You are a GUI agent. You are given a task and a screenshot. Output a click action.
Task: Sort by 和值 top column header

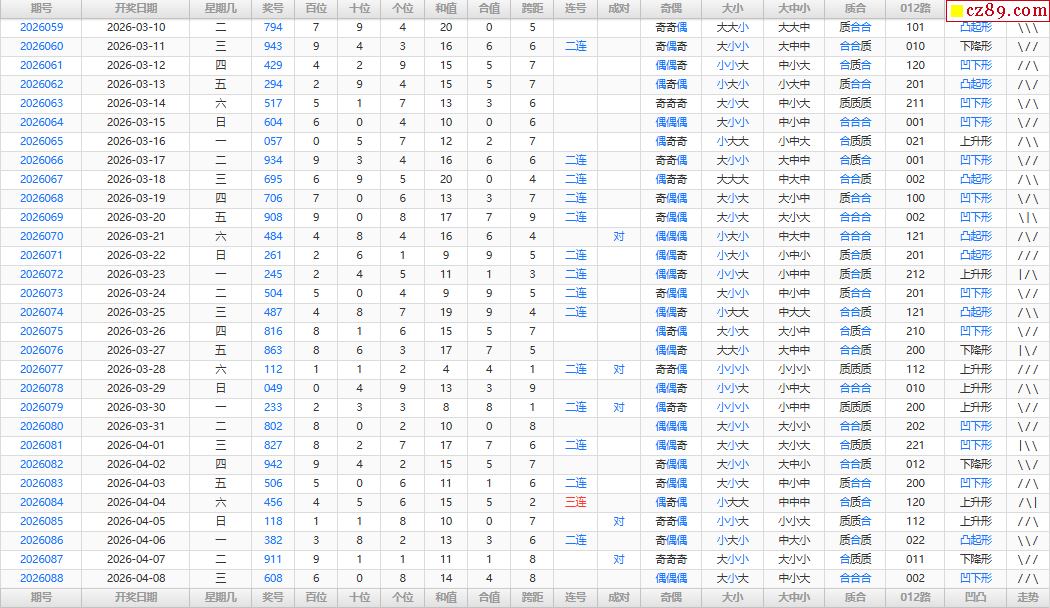click(x=445, y=8)
